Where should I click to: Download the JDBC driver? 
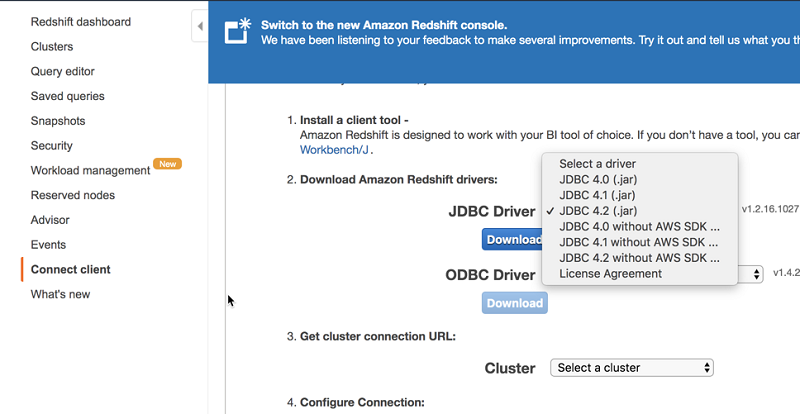click(x=512, y=239)
